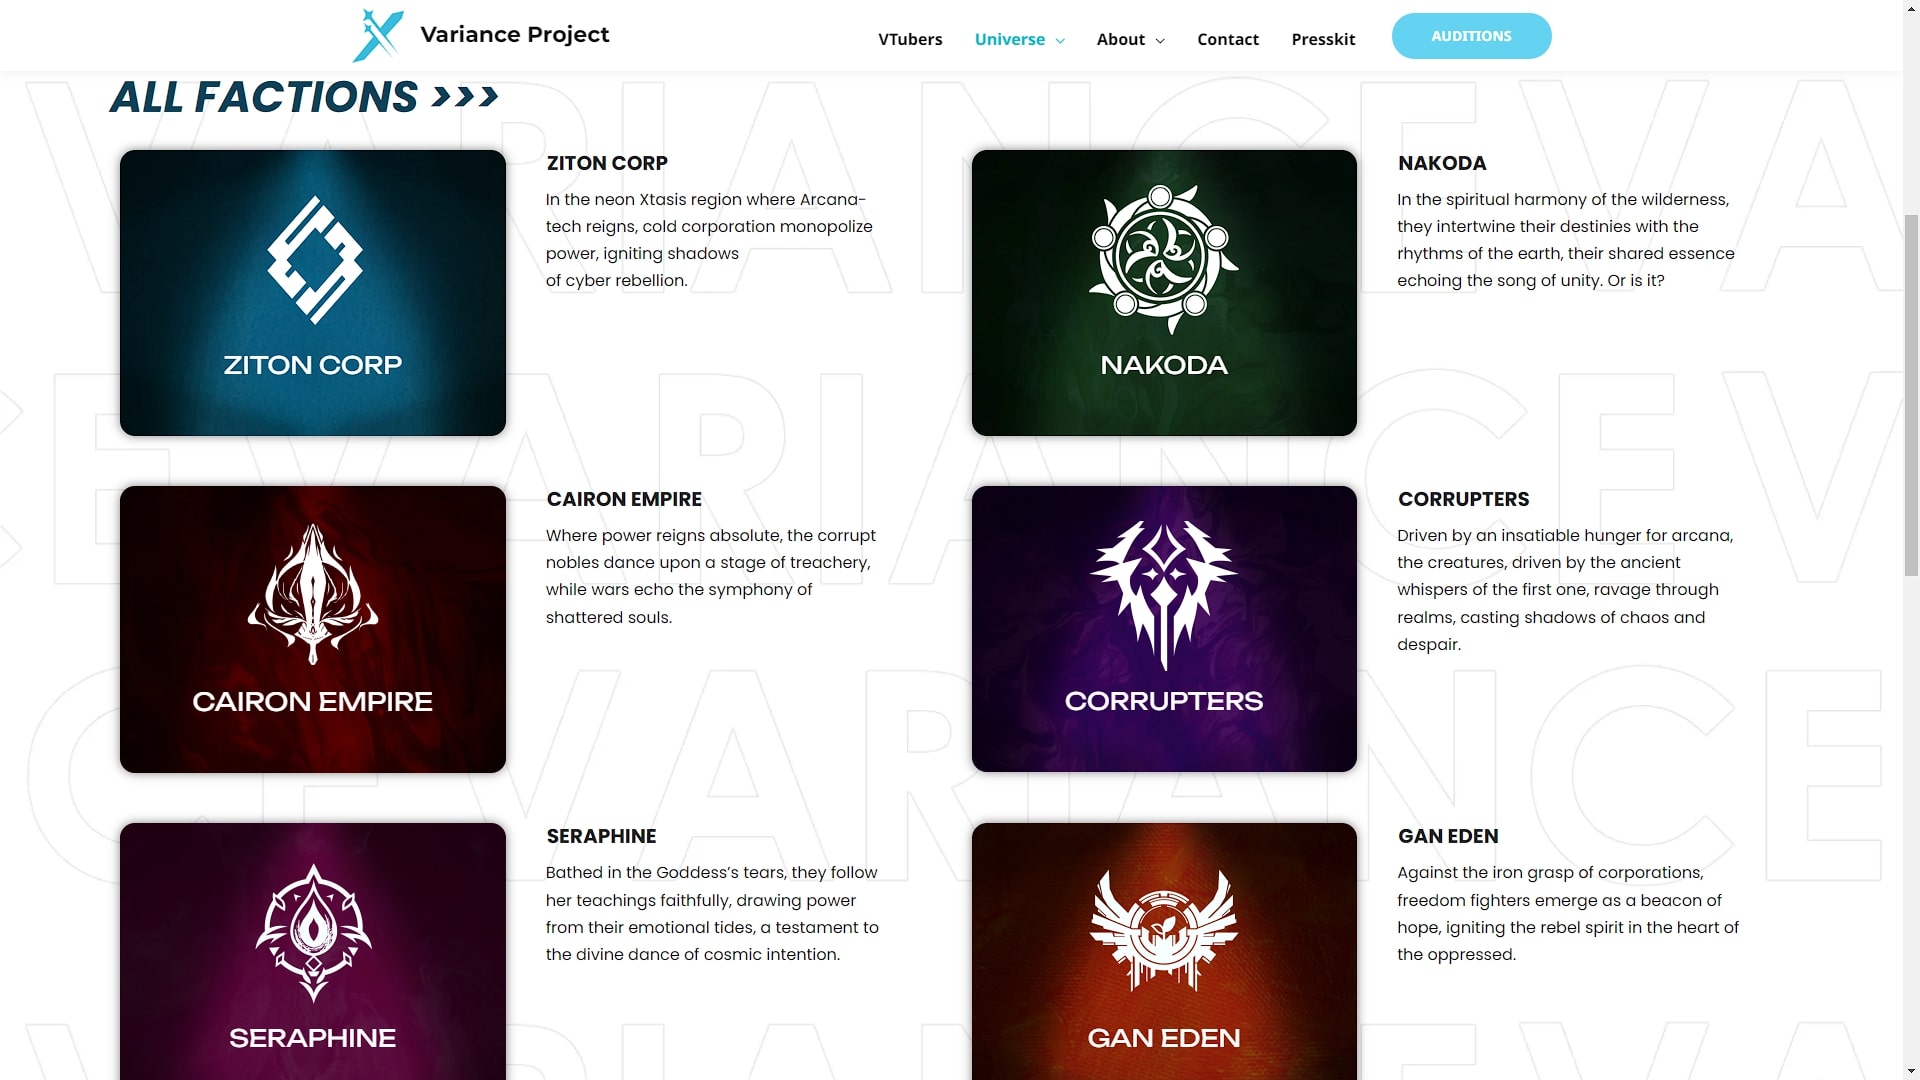Click the Ziton Corp diamond emblem
The width and height of the screenshot is (1920, 1080).
314,260
